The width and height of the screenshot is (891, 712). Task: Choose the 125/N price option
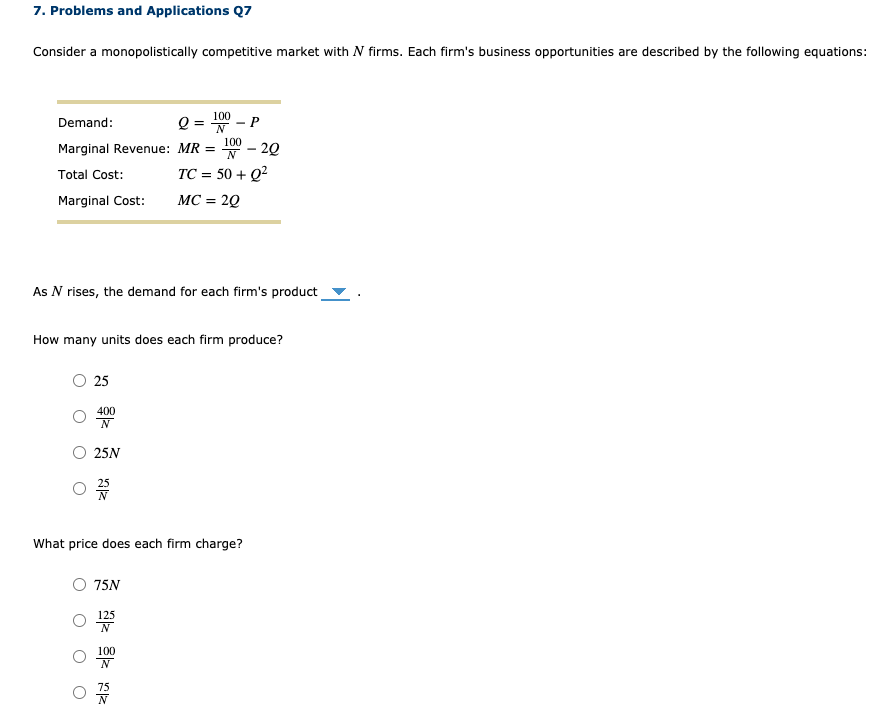point(78,621)
